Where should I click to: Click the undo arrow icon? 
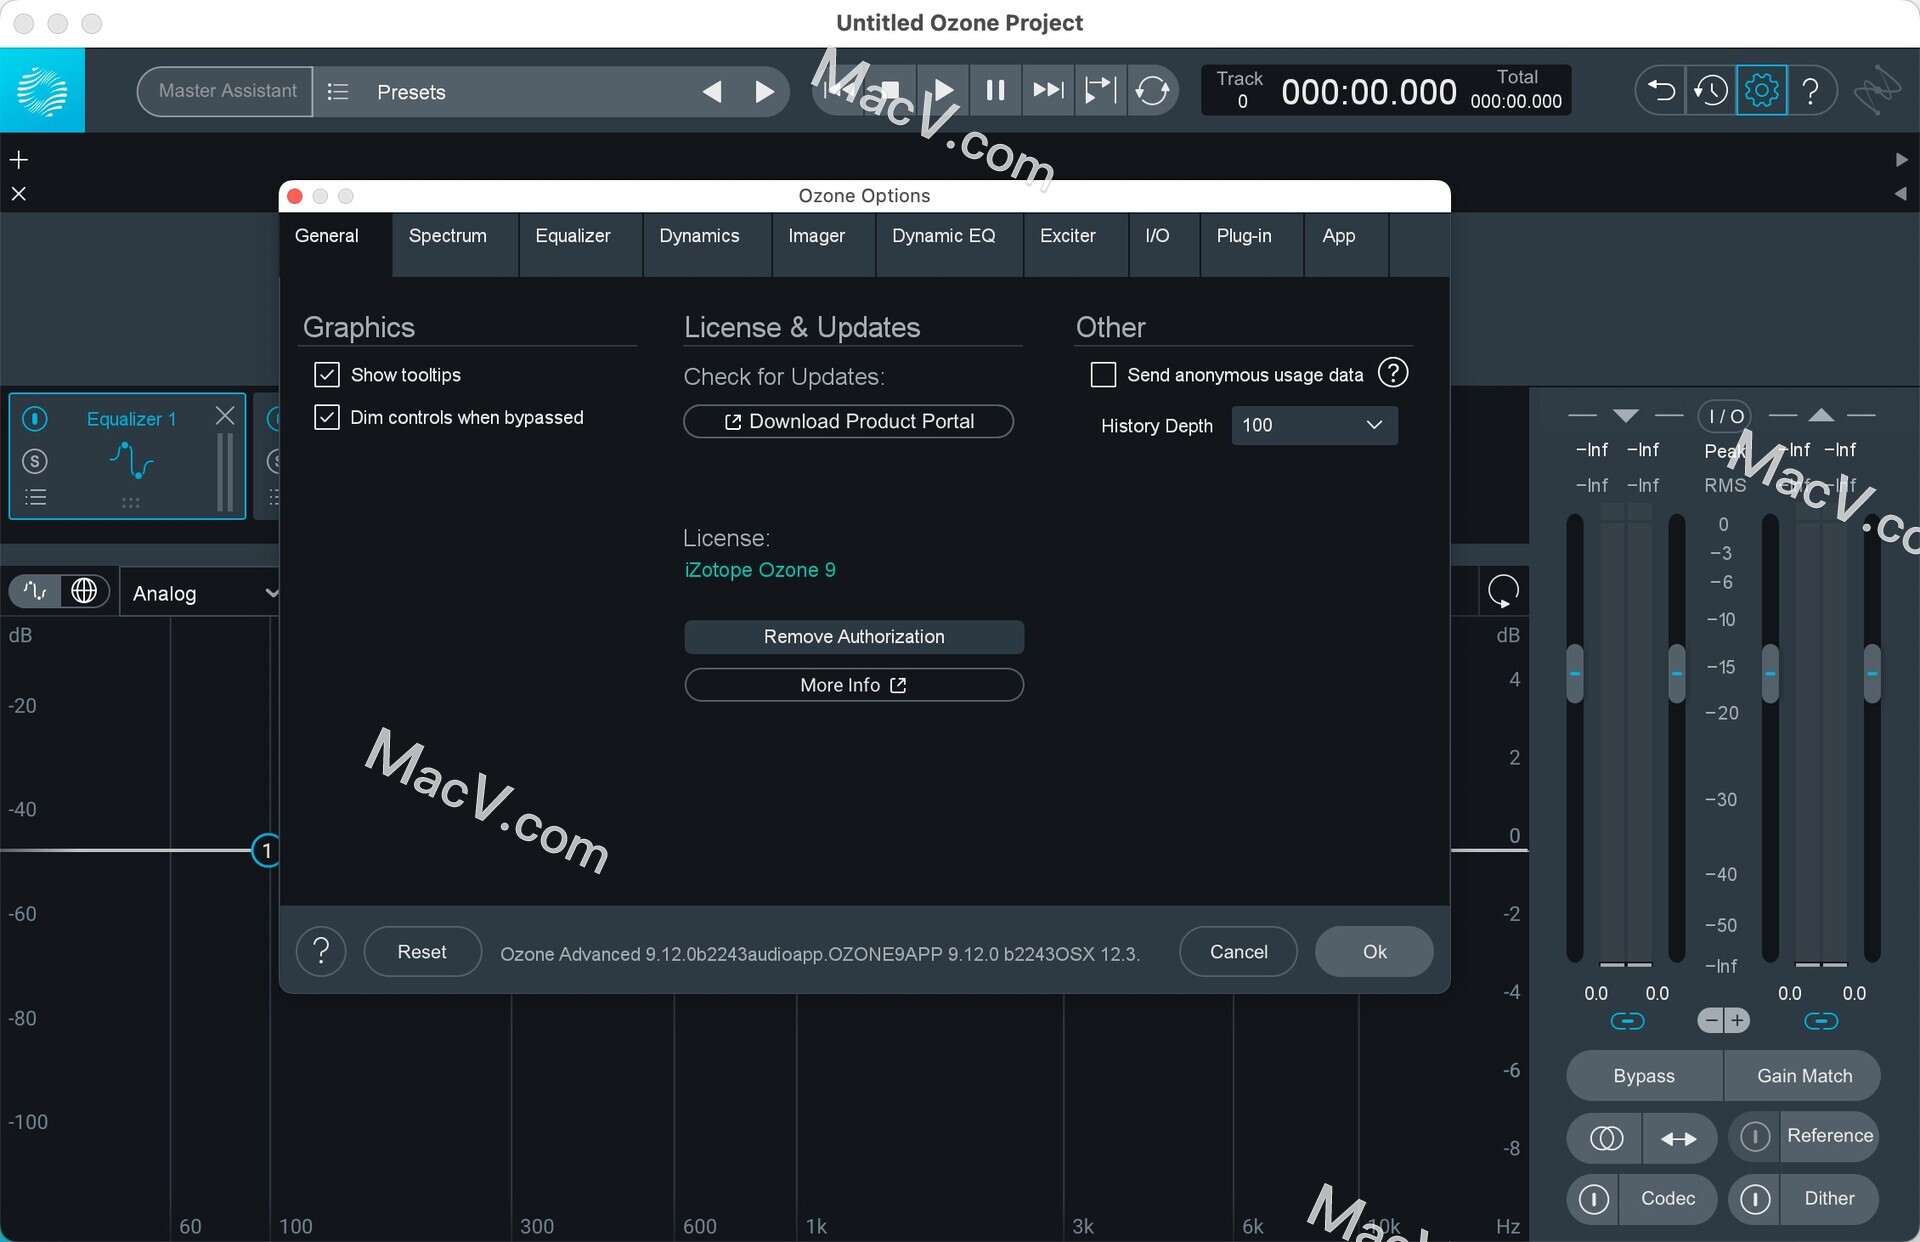[1660, 91]
